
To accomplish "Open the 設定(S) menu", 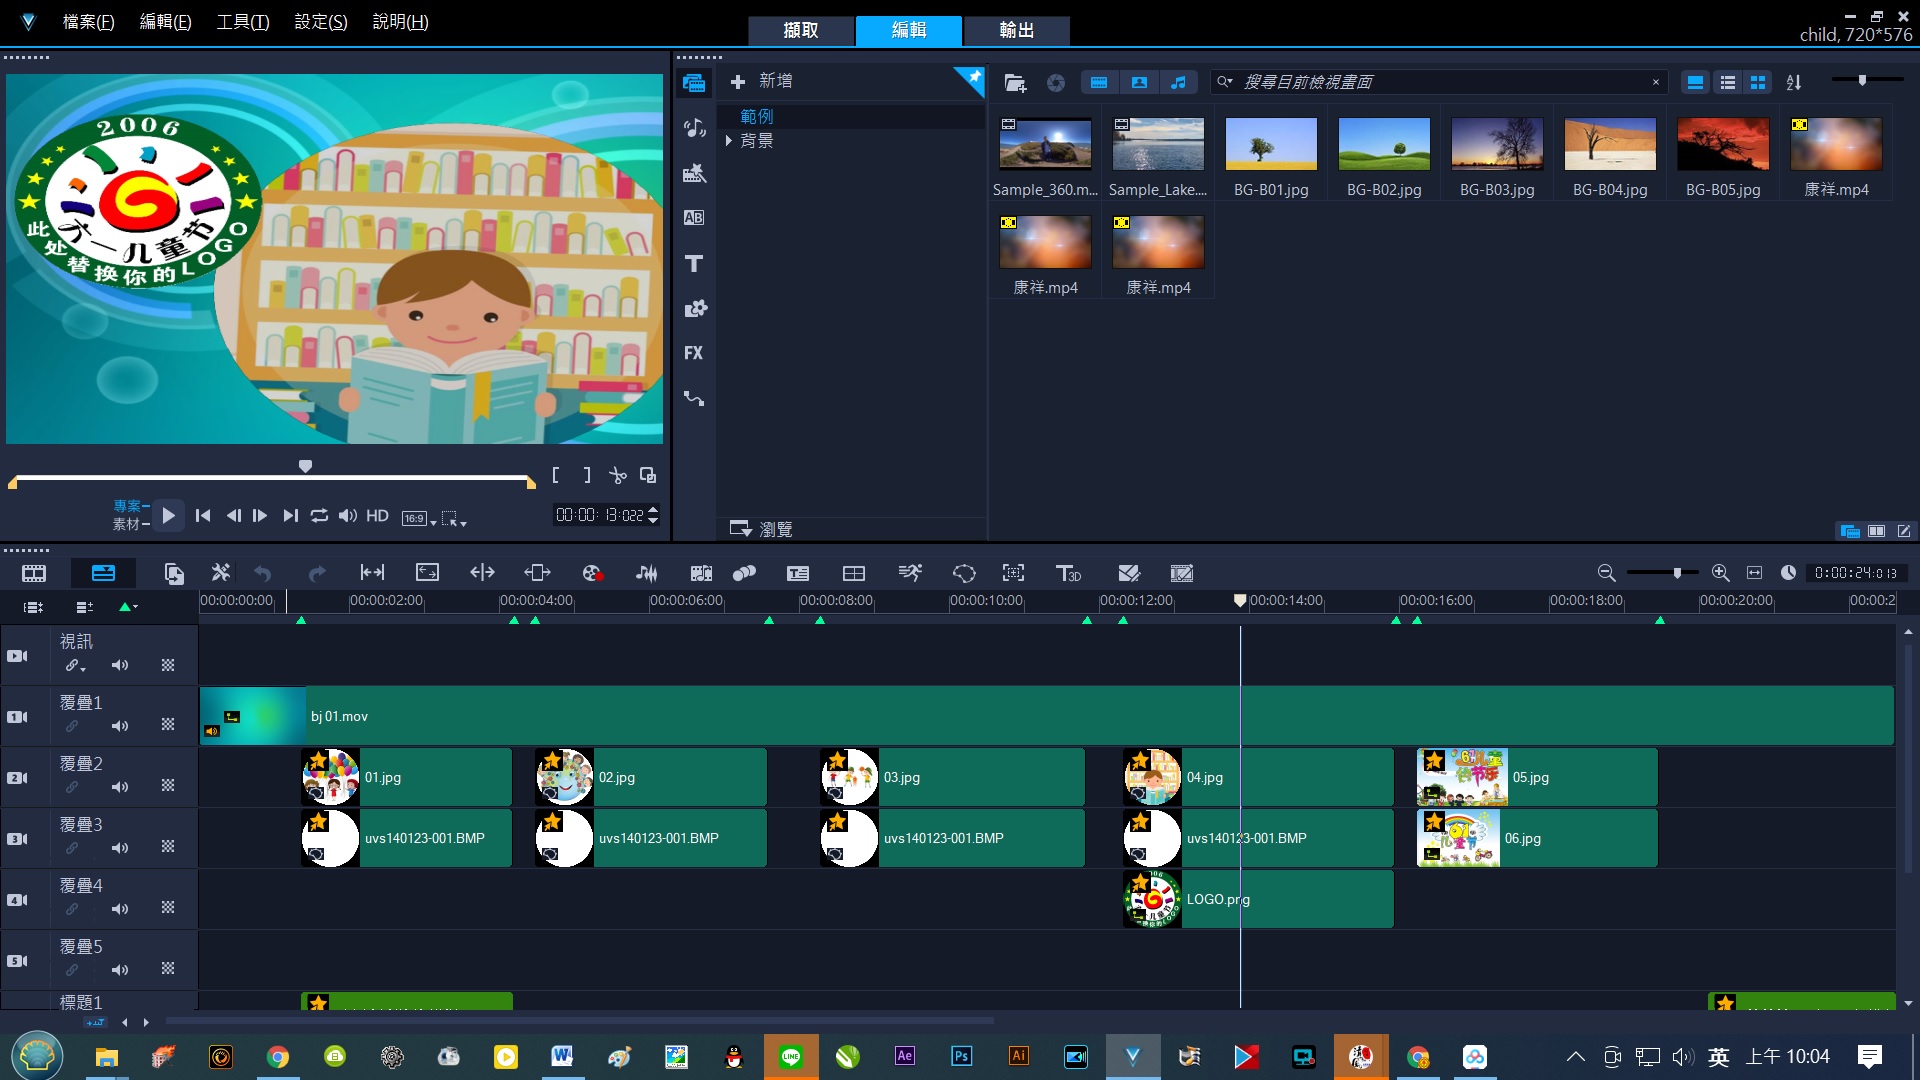I will (321, 22).
